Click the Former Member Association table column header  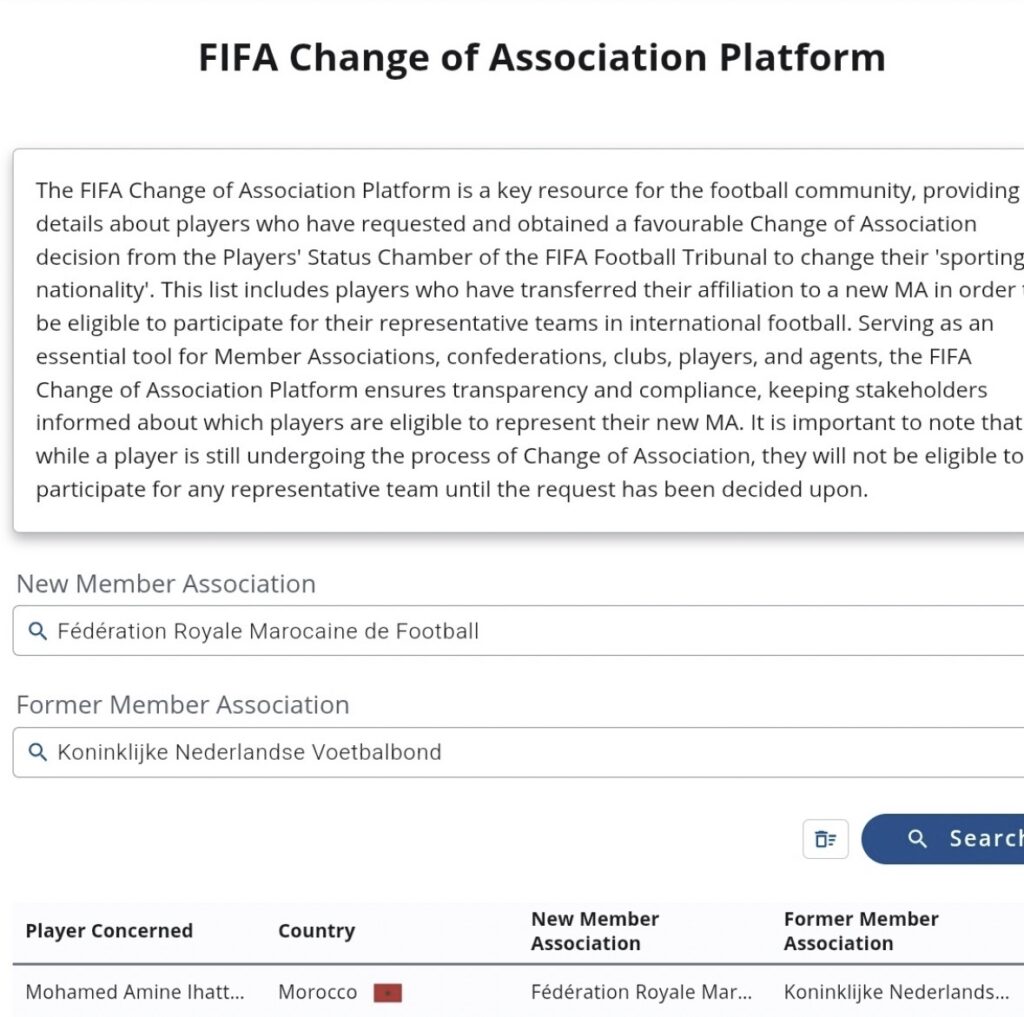861,931
